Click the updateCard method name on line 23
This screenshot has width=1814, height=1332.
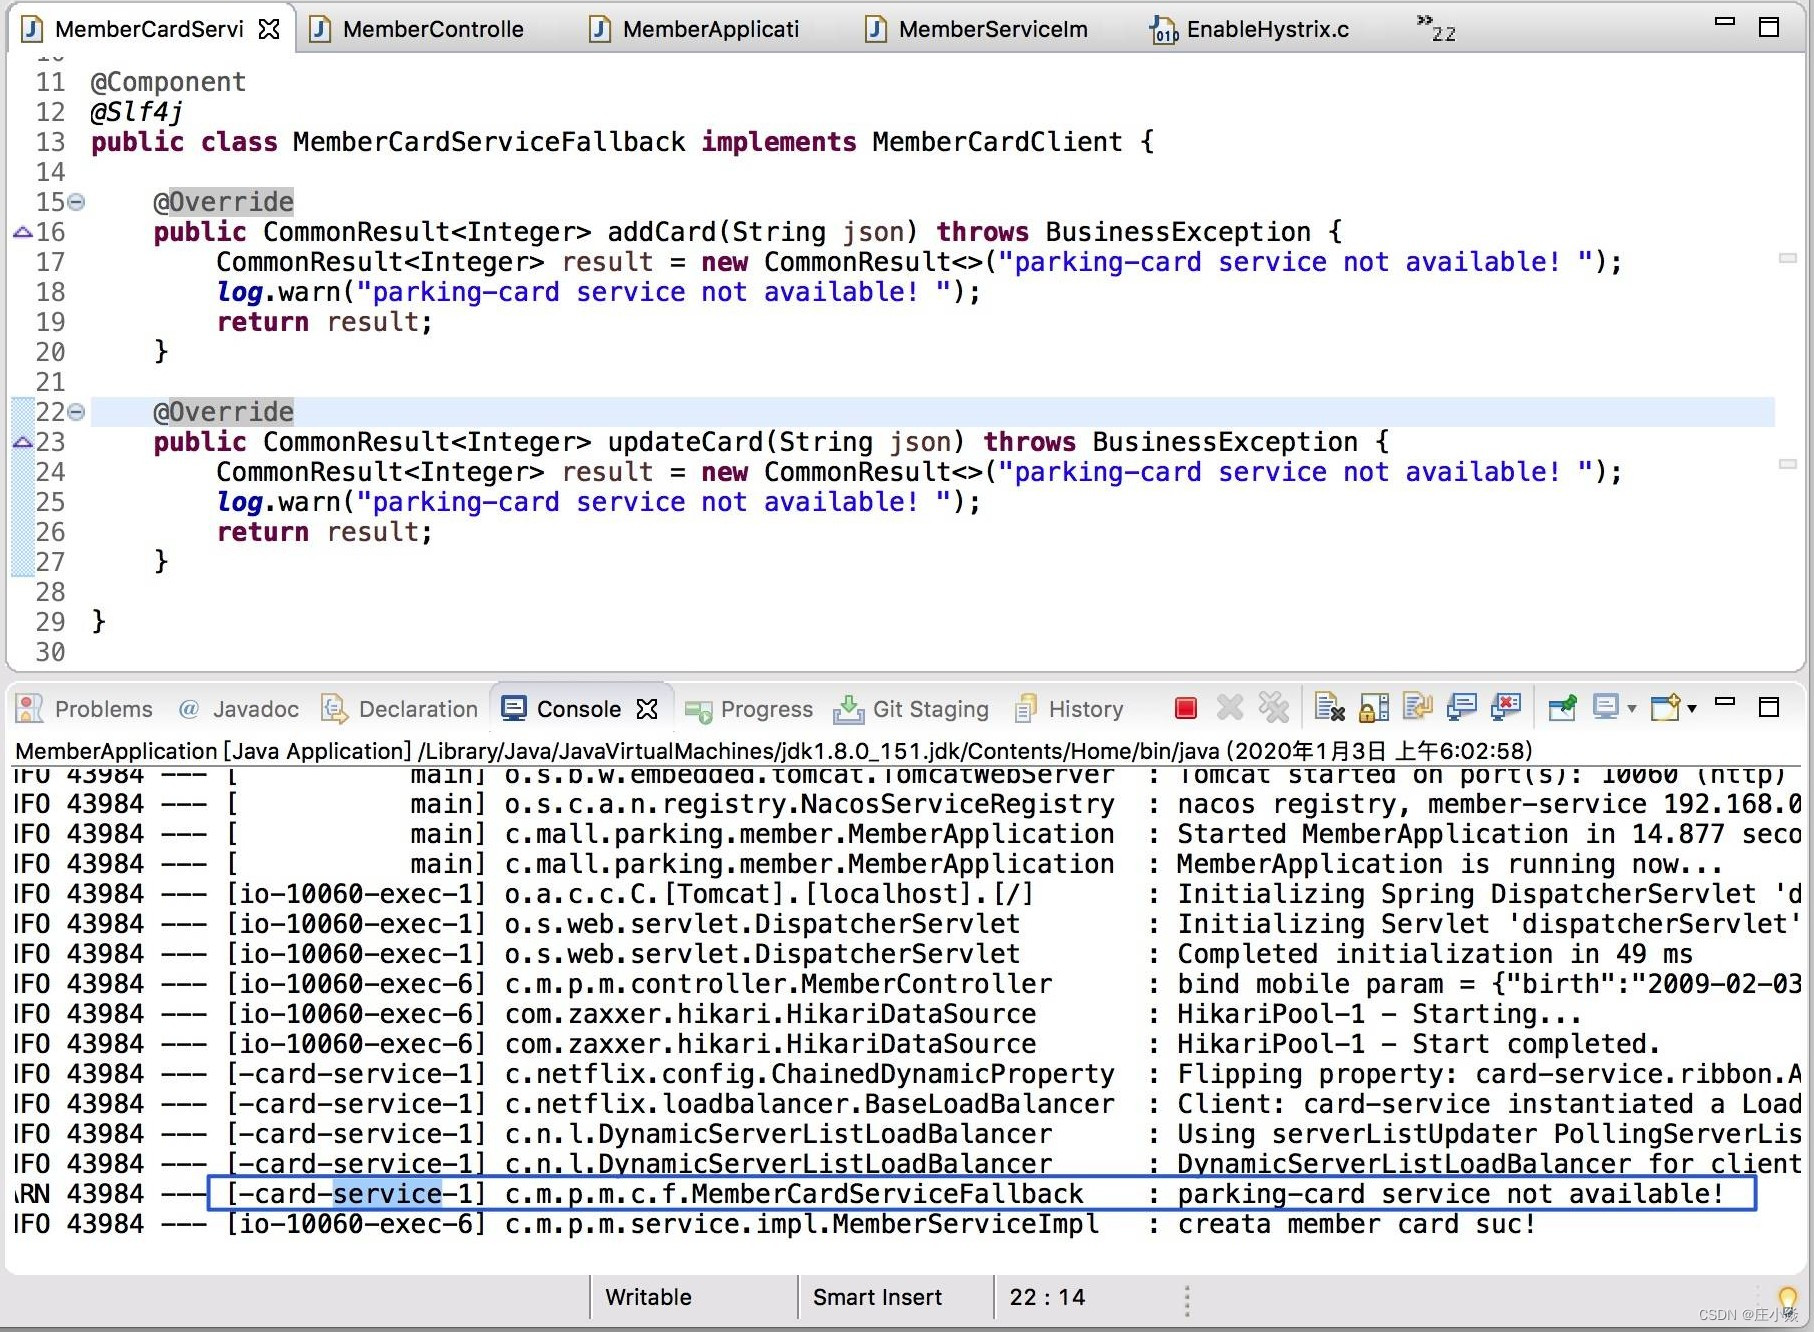(685, 442)
